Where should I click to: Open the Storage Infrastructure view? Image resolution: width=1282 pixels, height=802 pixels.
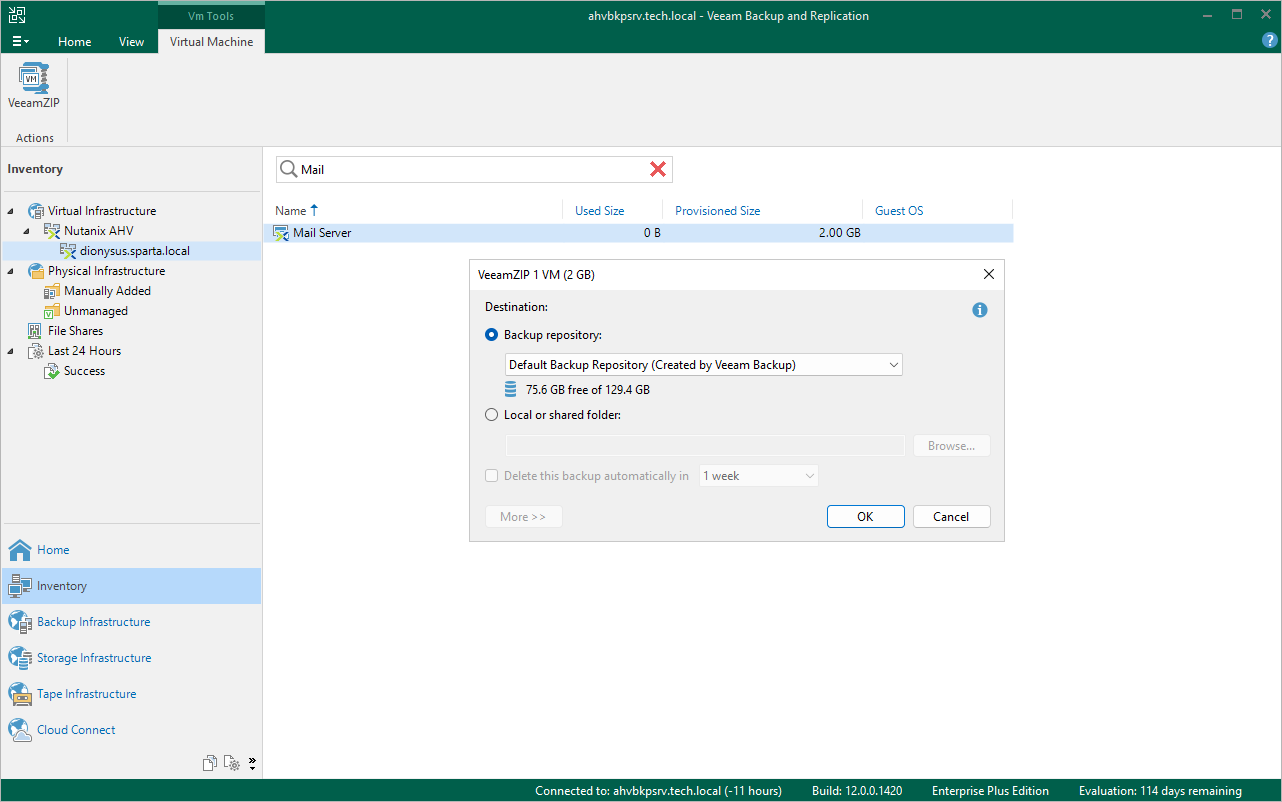click(94, 658)
